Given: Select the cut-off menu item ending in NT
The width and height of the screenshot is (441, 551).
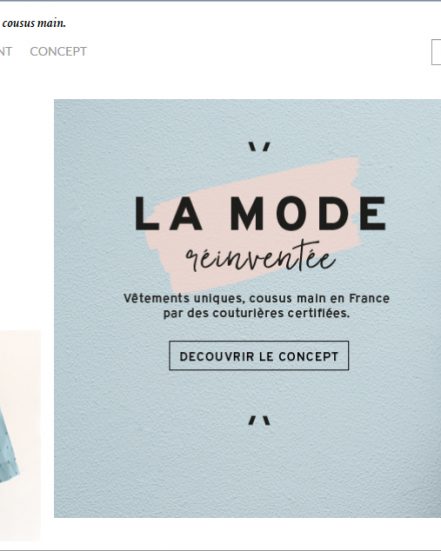Looking at the screenshot, I should point(6,52).
